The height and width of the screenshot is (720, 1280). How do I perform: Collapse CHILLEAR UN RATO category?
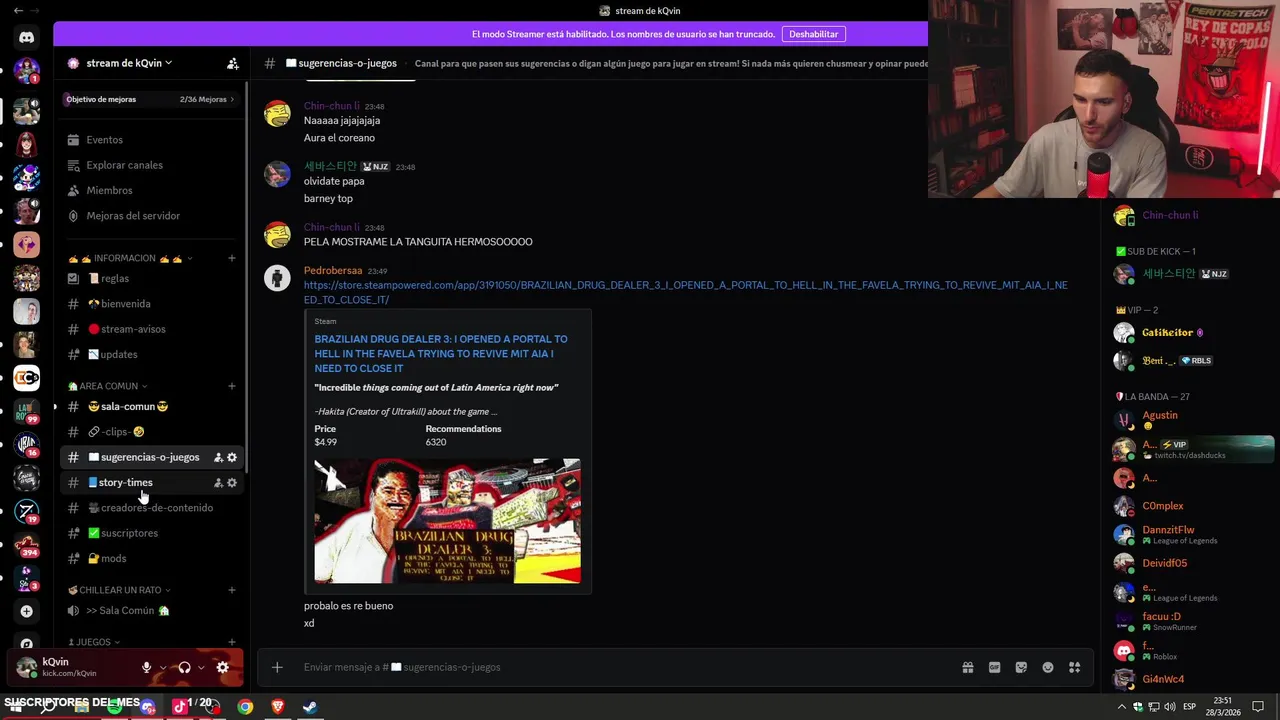(119, 590)
